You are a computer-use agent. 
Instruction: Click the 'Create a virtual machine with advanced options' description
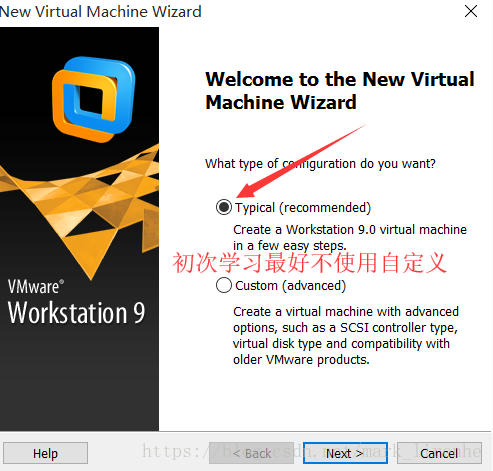pyautogui.click(x=346, y=335)
